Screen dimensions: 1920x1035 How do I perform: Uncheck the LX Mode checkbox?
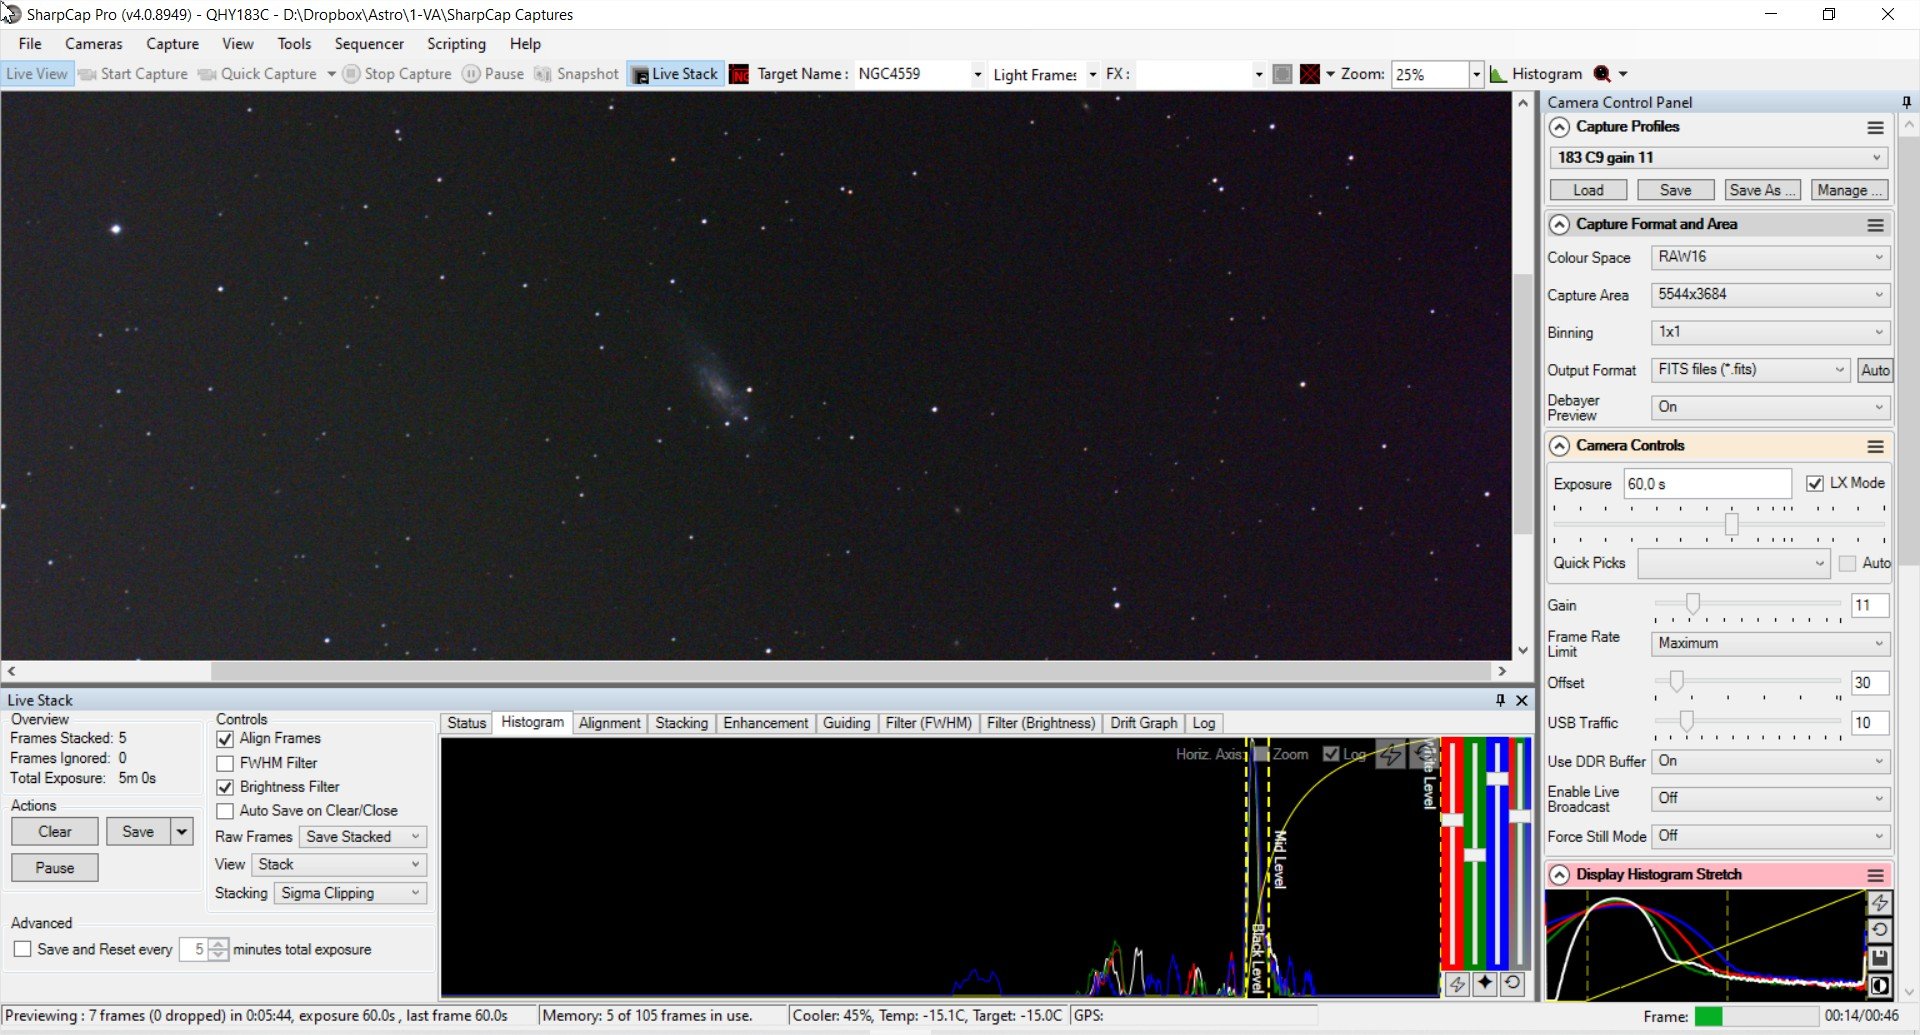tap(1815, 483)
